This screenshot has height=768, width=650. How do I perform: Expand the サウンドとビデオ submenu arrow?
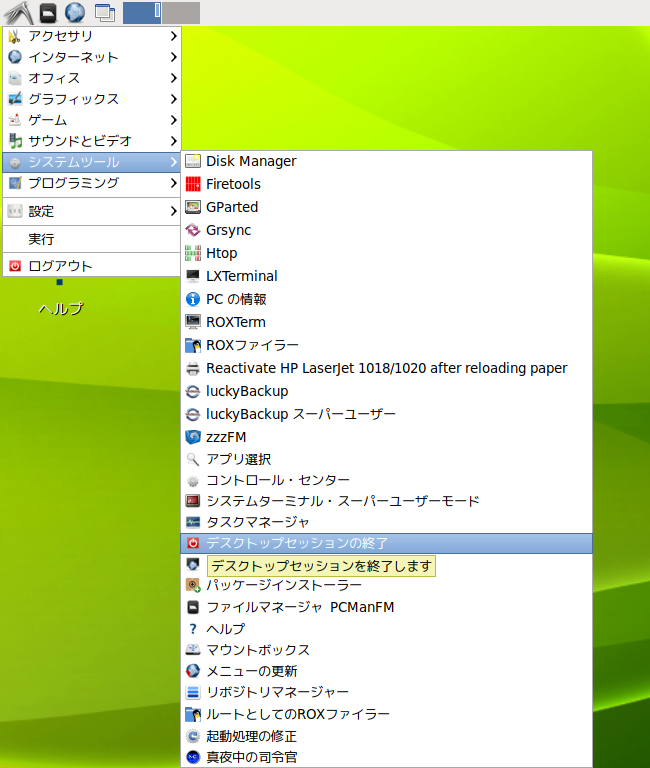tap(173, 141)
